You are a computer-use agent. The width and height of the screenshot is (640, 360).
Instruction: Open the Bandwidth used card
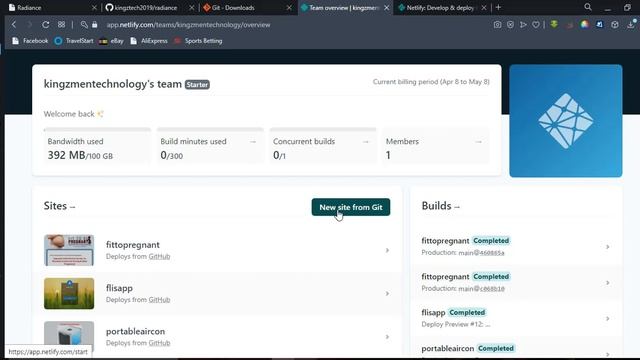pyautogui.click(x=97, y=146)
